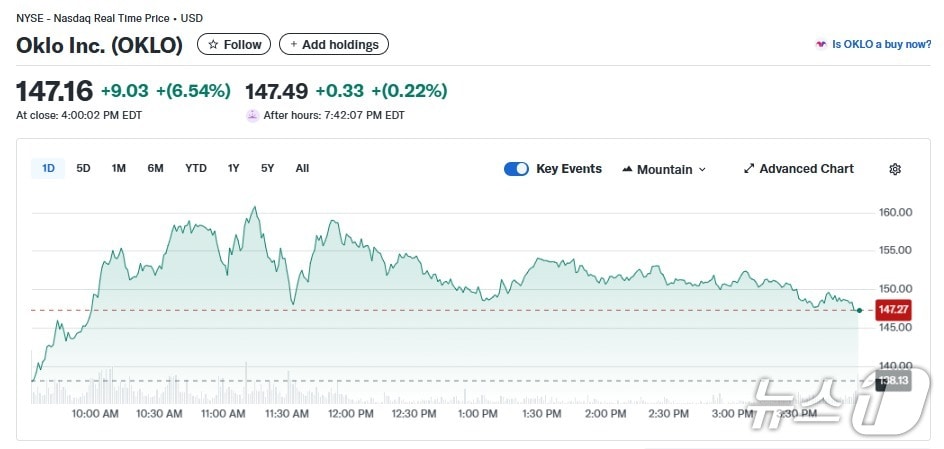The image size is (944, 449).
Task: Open the 'Is OKLO a buy now?' link
Action: click(881, 45)
